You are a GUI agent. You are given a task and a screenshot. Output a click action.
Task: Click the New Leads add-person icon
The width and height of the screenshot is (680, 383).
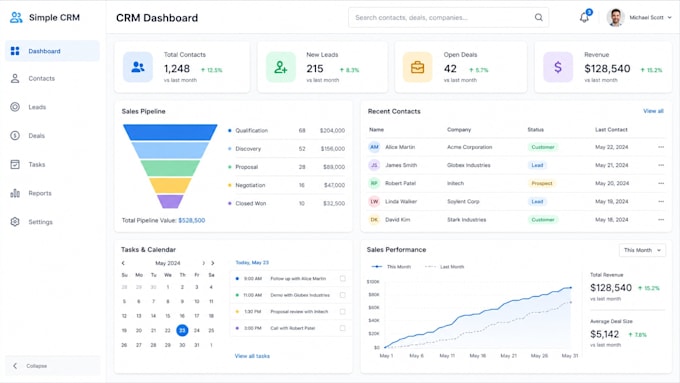tap(281, 67)
